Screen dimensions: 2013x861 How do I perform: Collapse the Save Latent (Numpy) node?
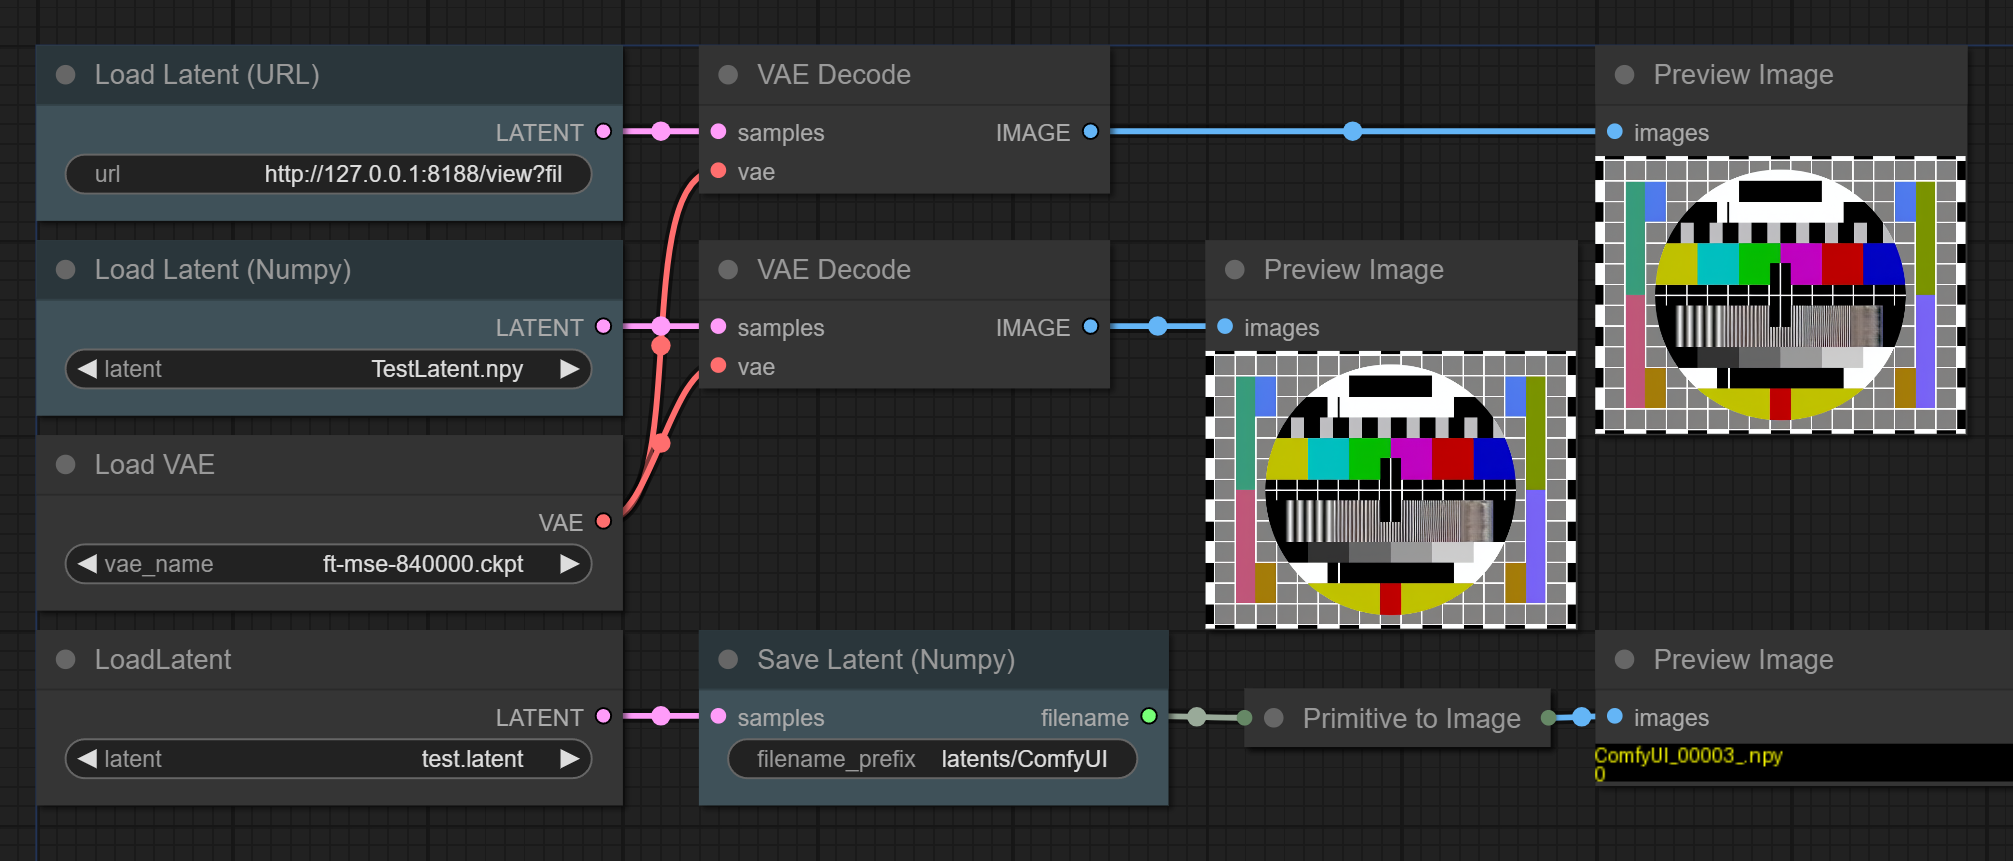[x=728, y=660]
